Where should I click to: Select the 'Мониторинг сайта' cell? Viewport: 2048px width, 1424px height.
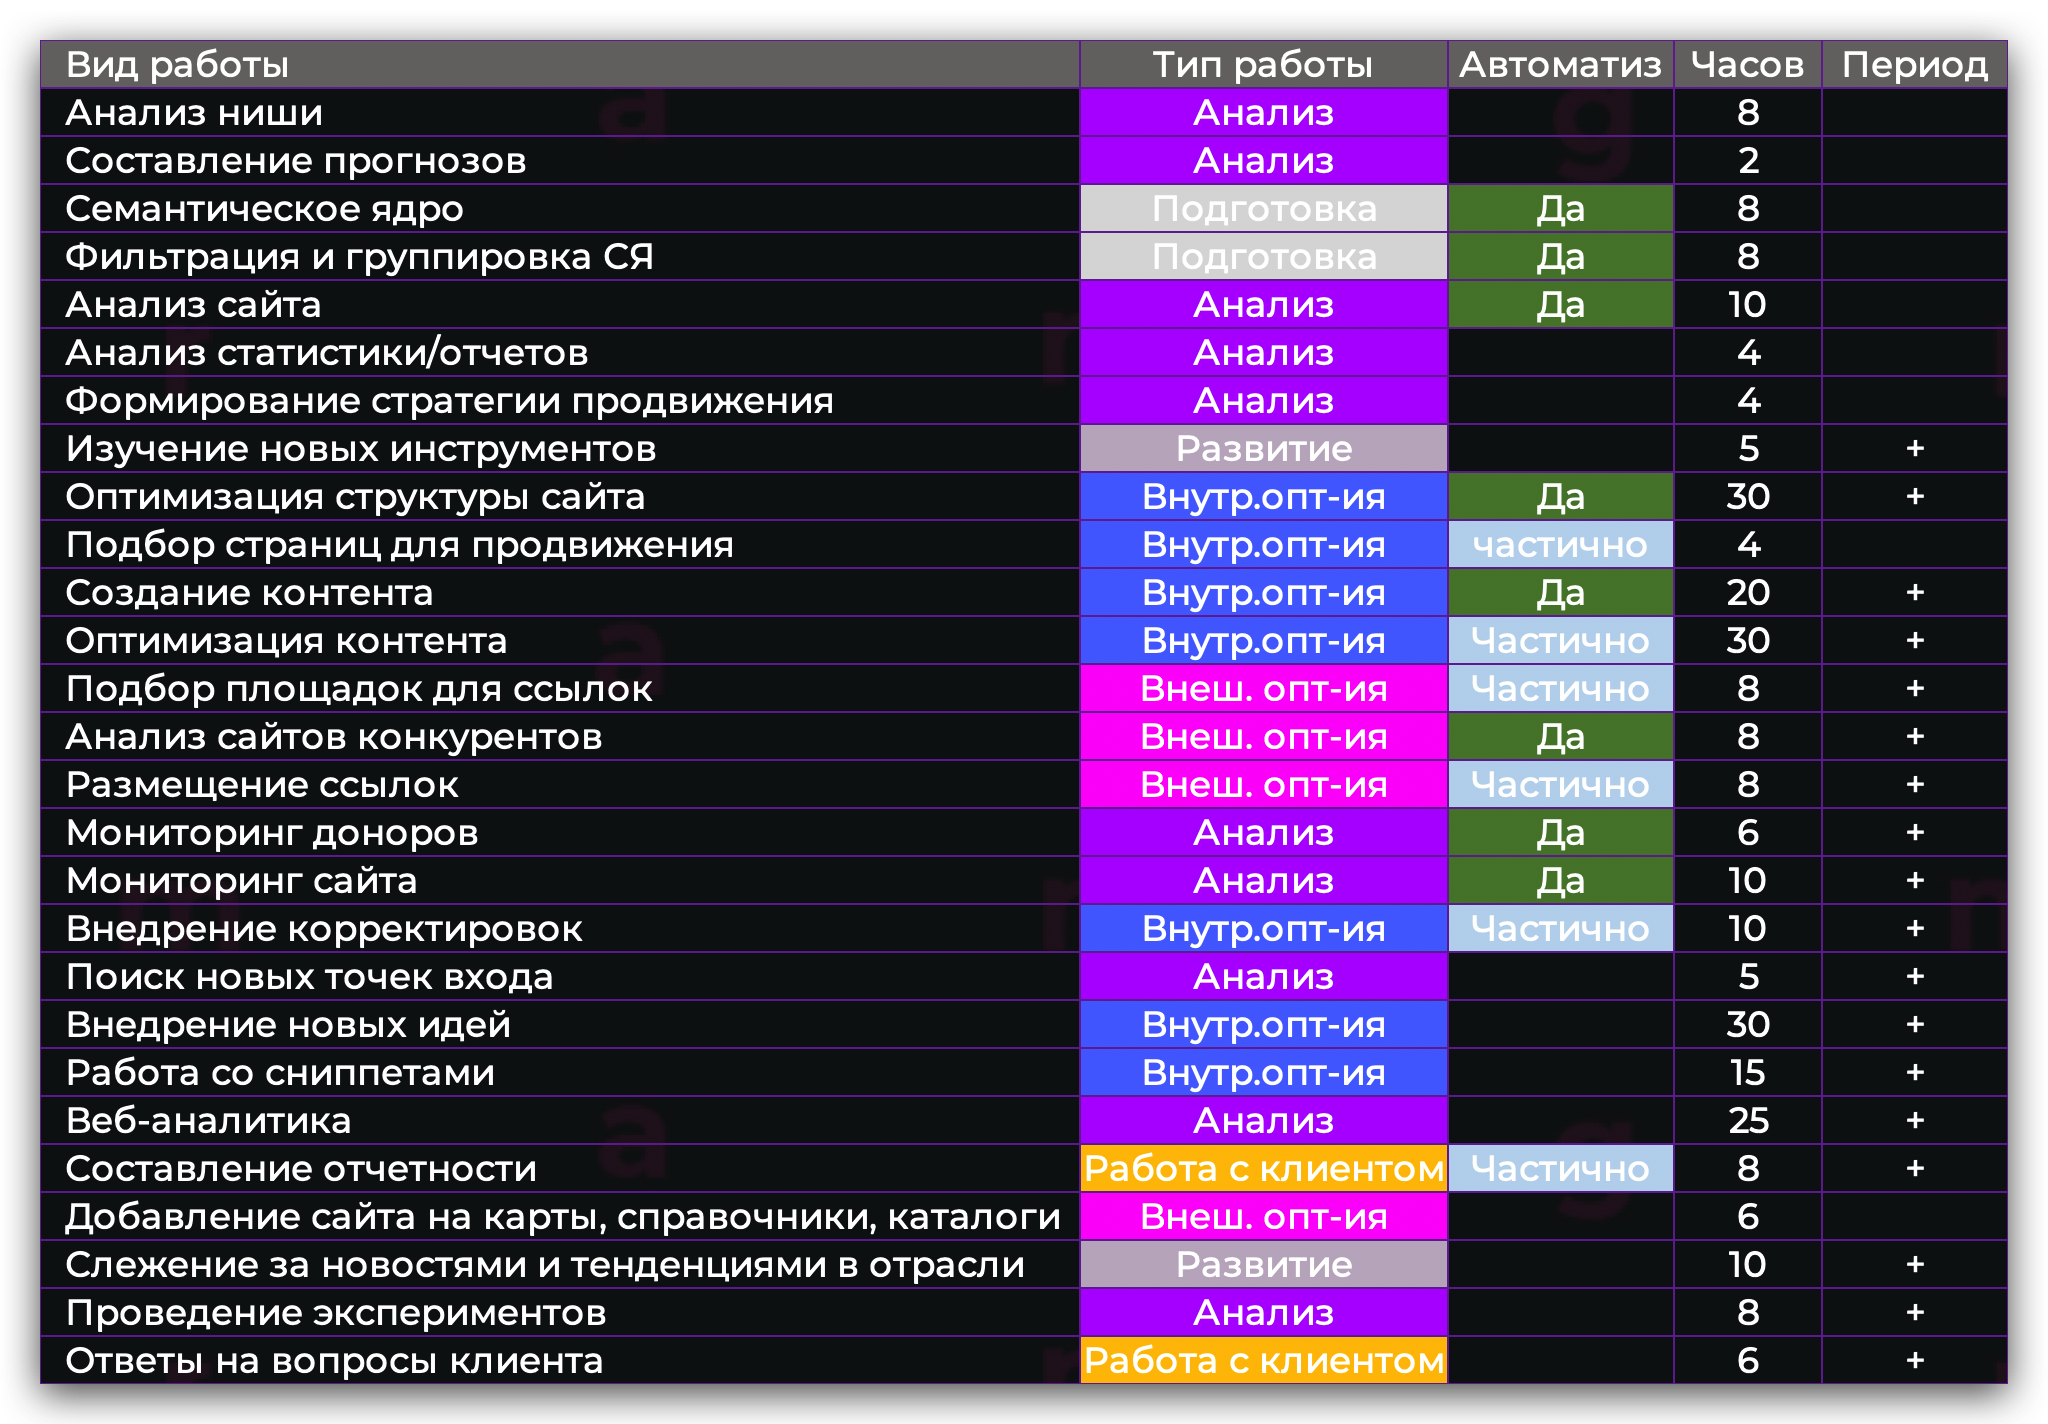(560, 881)
